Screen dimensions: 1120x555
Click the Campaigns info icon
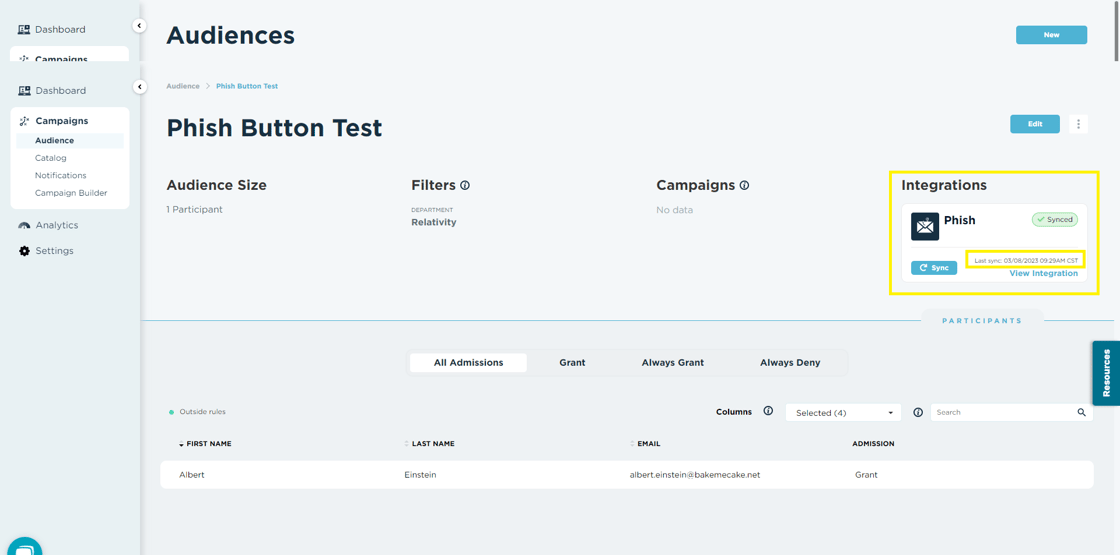point(744,186)
